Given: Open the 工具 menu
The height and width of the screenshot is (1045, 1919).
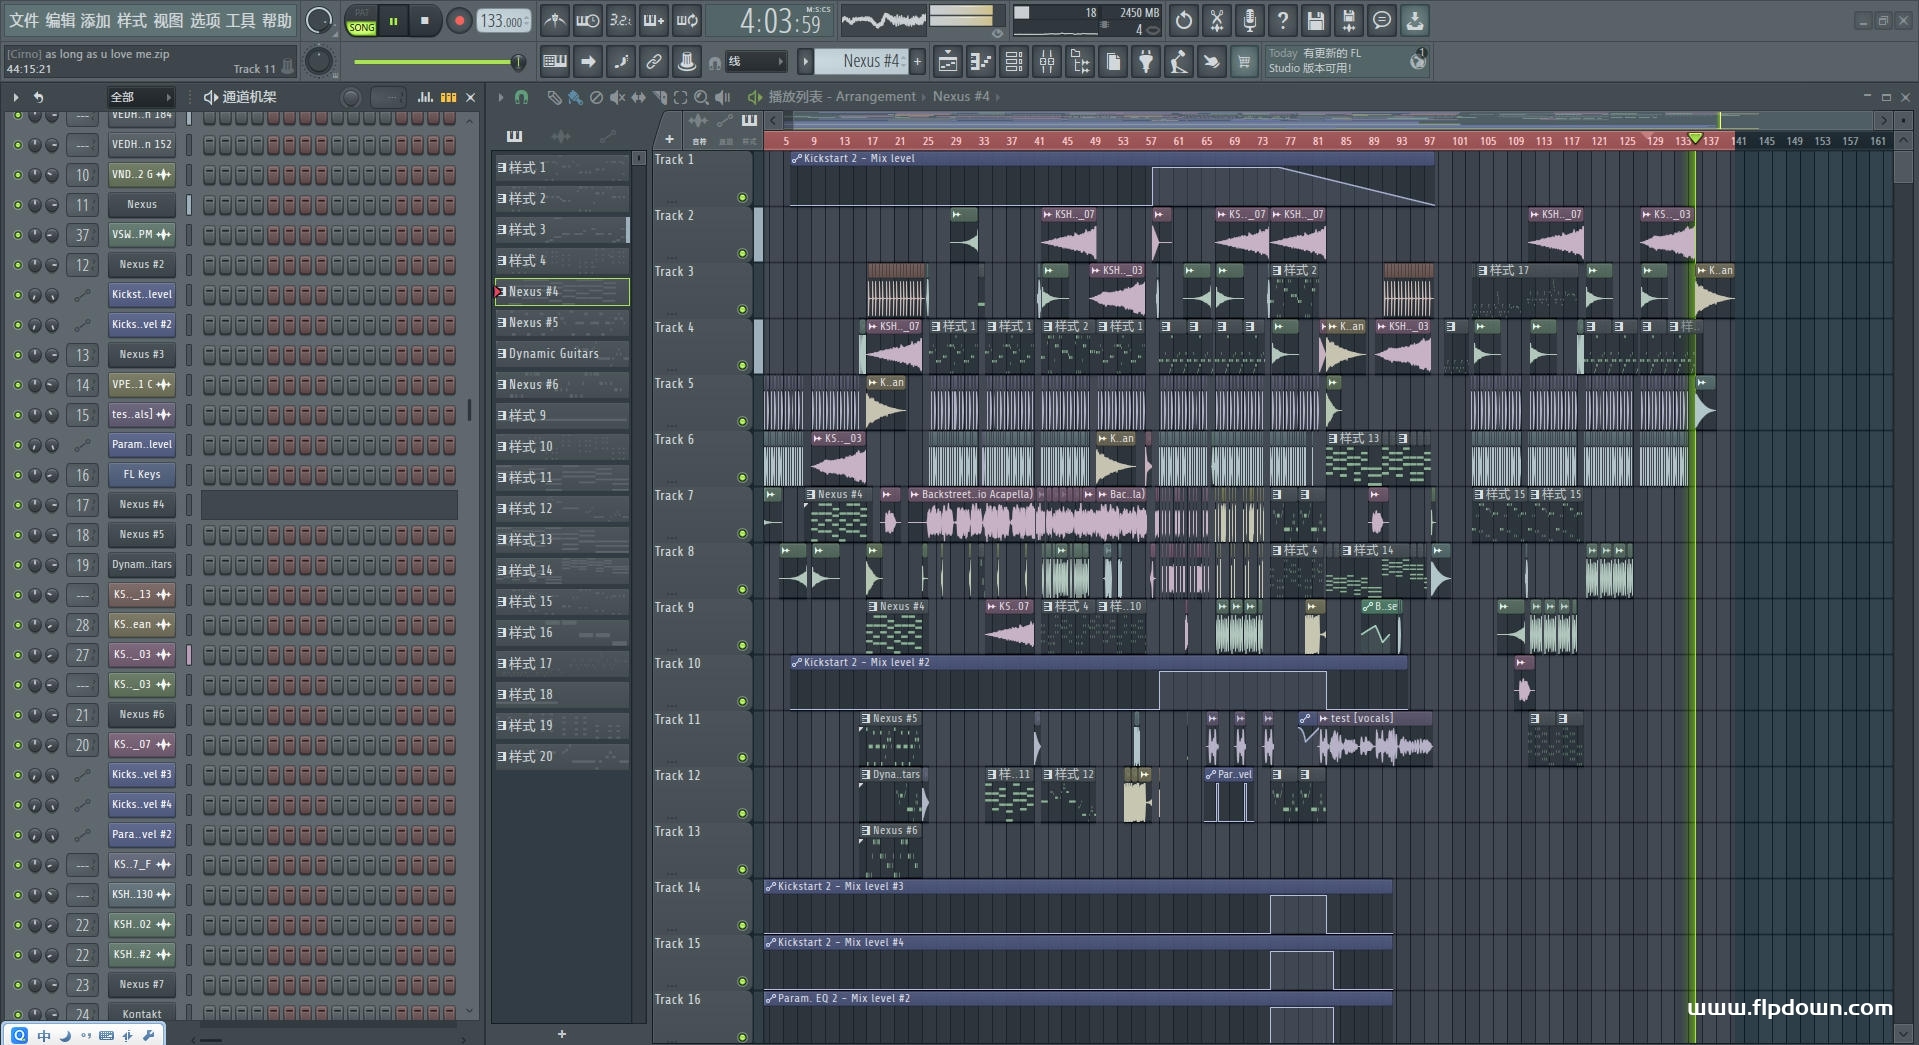Looking at the screenshot, I should [x=240, y=20].
